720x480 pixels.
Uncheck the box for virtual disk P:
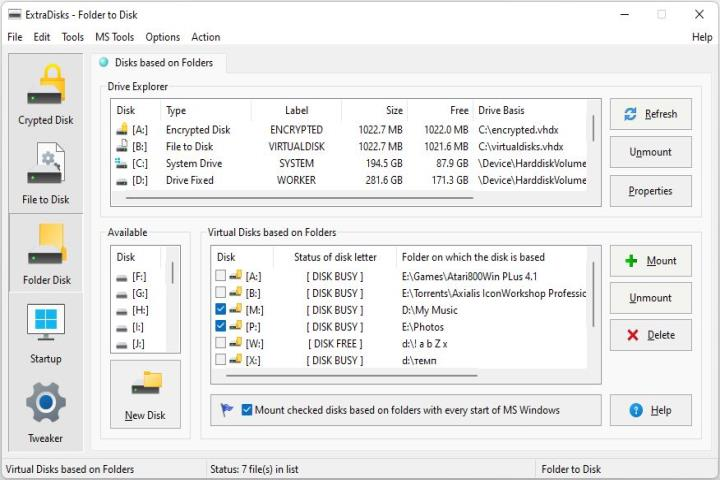(x=220, y=326)
